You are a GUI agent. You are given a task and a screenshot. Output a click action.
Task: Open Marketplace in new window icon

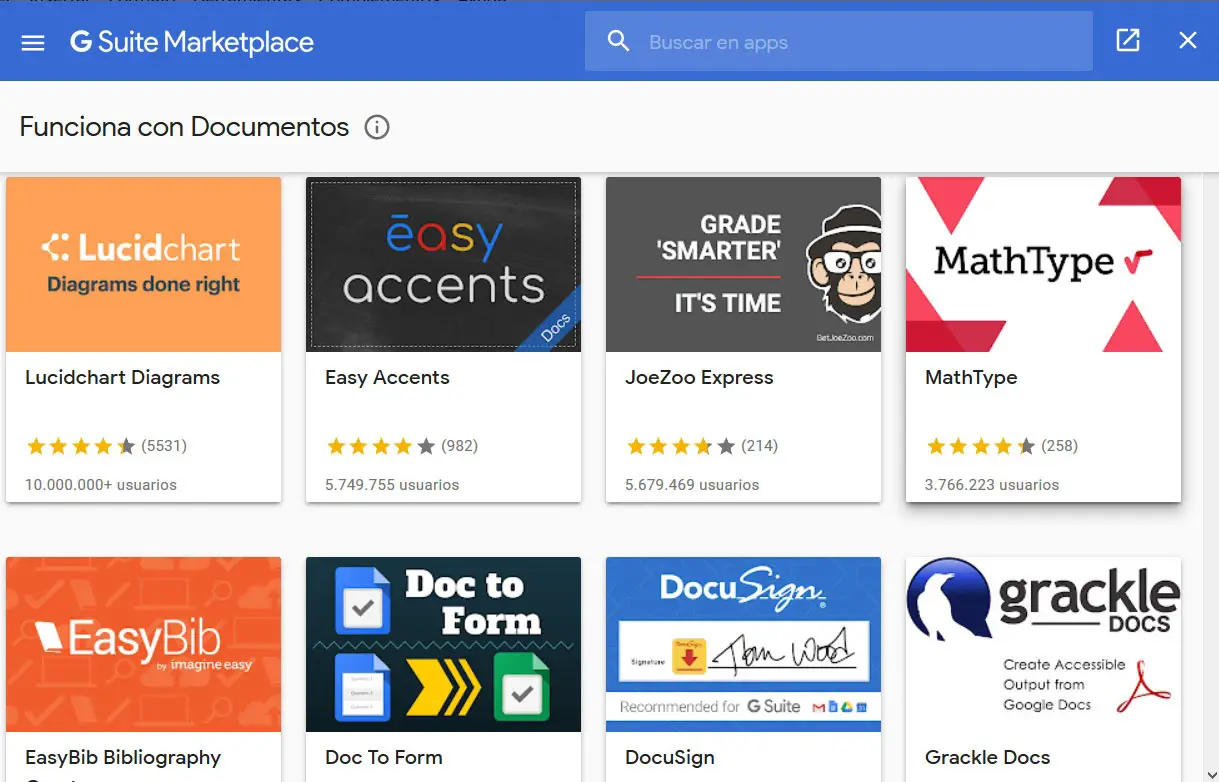tap(1128, 40)
